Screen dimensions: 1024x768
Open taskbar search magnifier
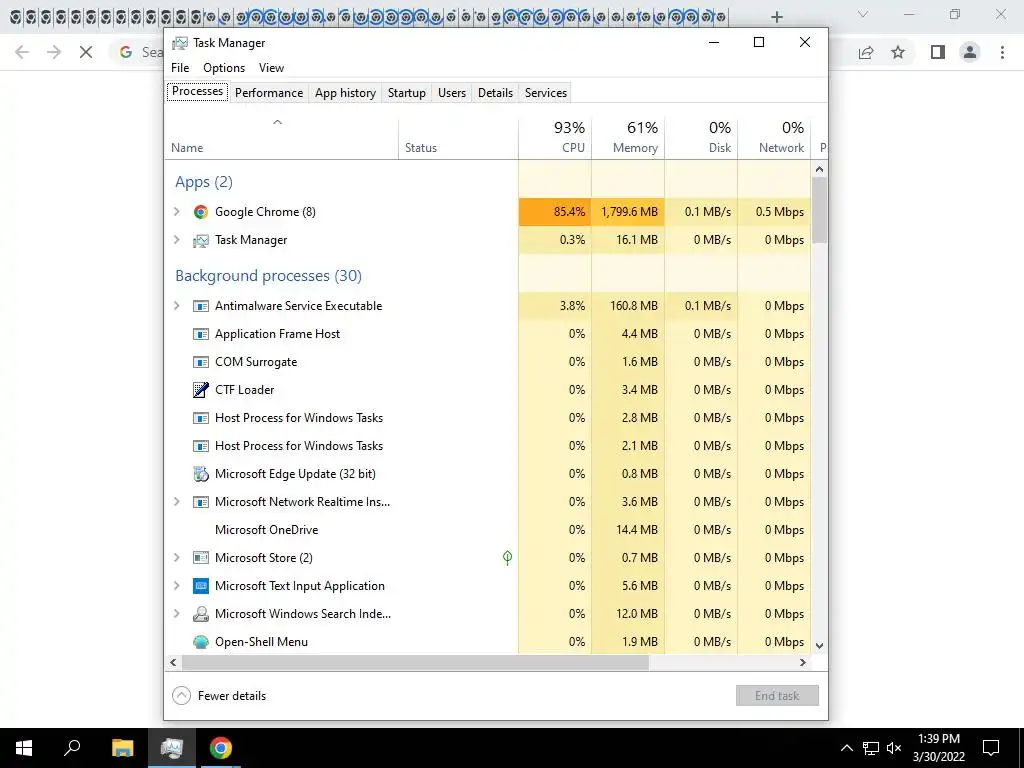(72, 748)
